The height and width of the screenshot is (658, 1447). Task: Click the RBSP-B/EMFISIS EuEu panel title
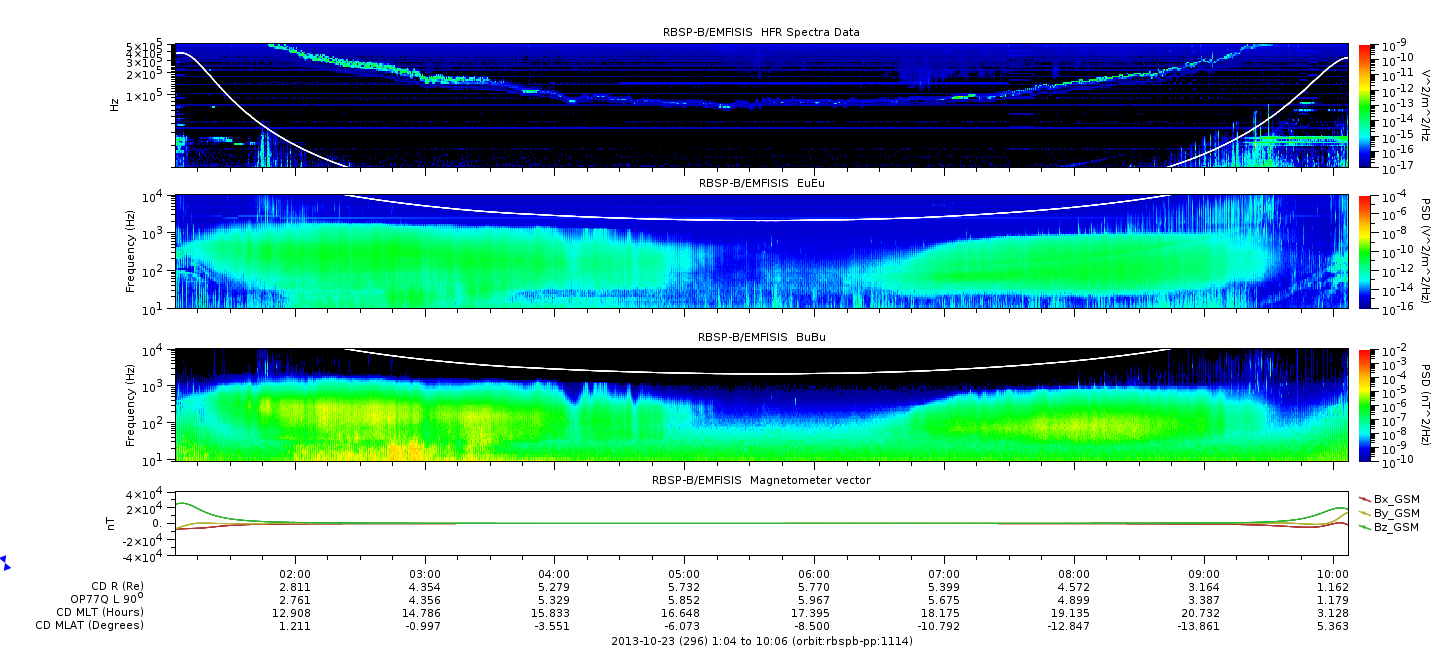761,184
